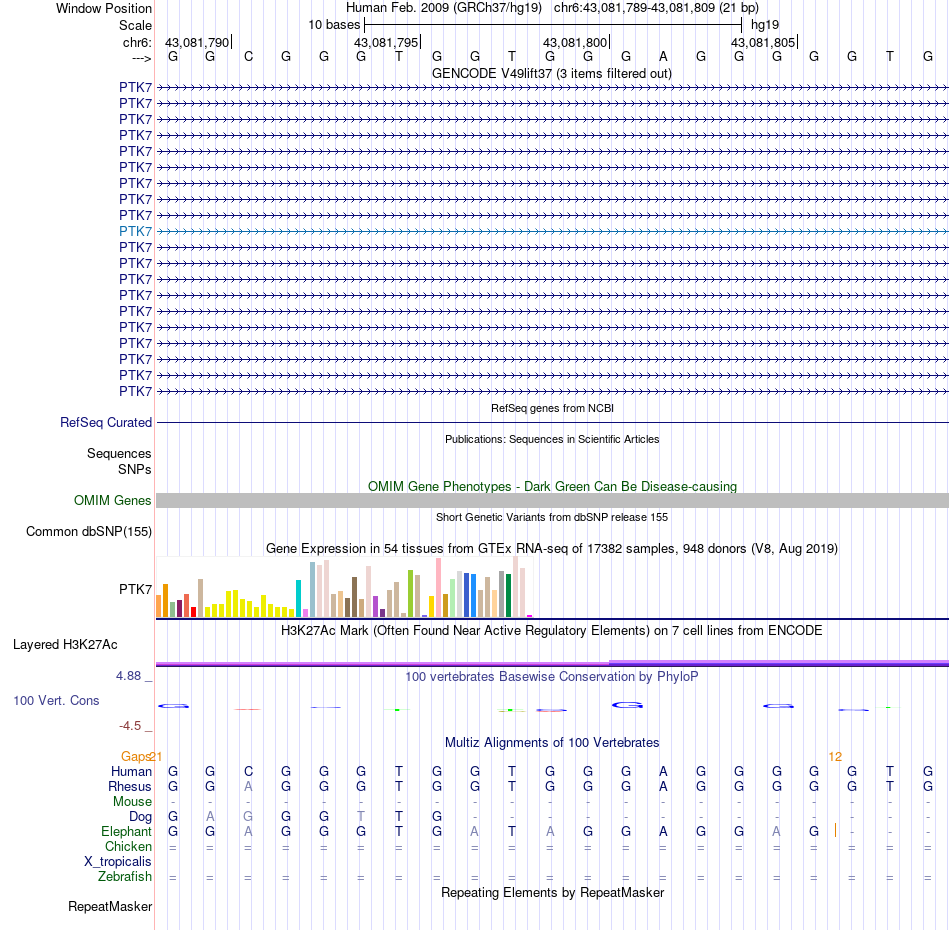Click the orange insertion bar in Elephant row

tap(835, 830)
